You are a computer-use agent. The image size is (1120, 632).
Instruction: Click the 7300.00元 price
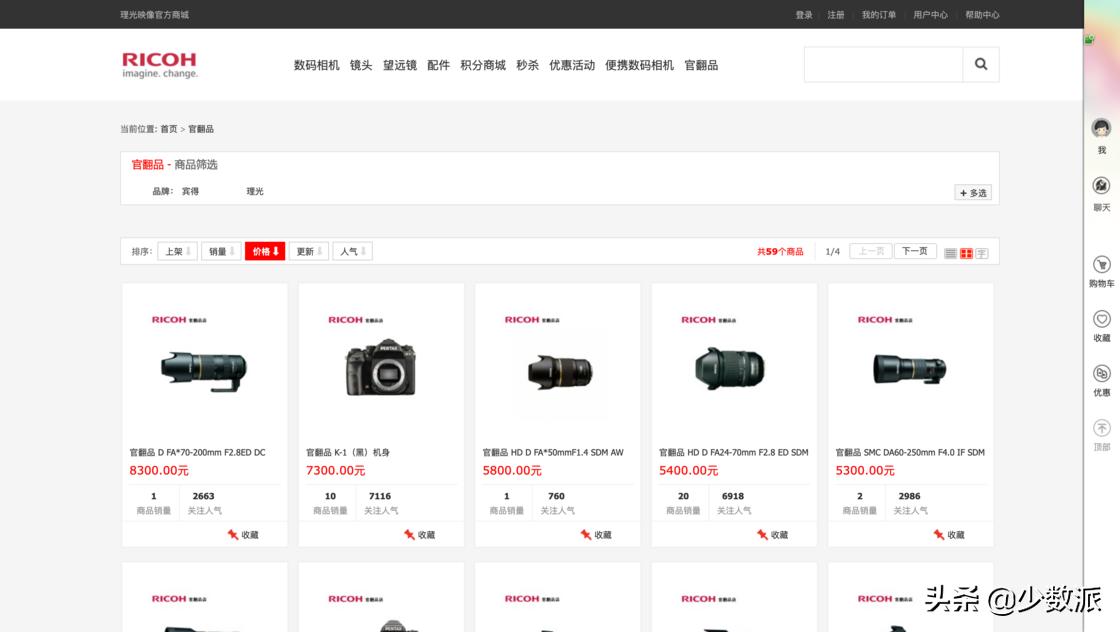pos(335,471)
